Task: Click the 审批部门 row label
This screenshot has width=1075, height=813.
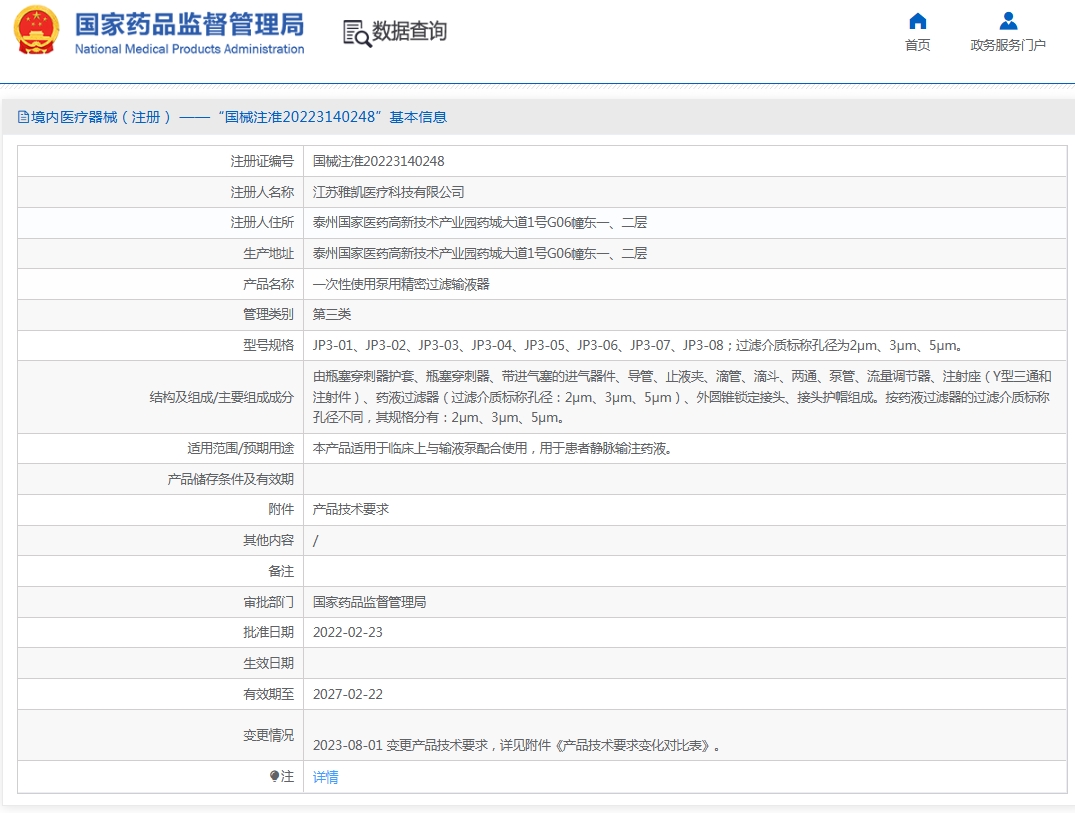Action: click(x=268, y=602)
